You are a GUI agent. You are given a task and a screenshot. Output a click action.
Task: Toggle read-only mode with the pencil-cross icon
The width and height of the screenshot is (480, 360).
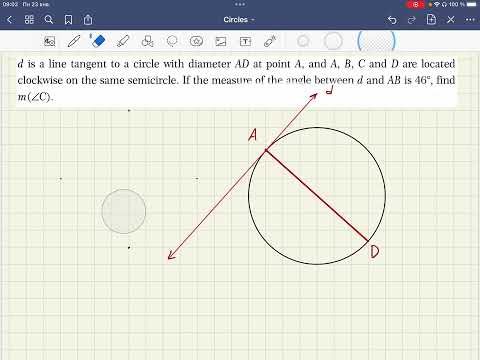pos(451,20)
